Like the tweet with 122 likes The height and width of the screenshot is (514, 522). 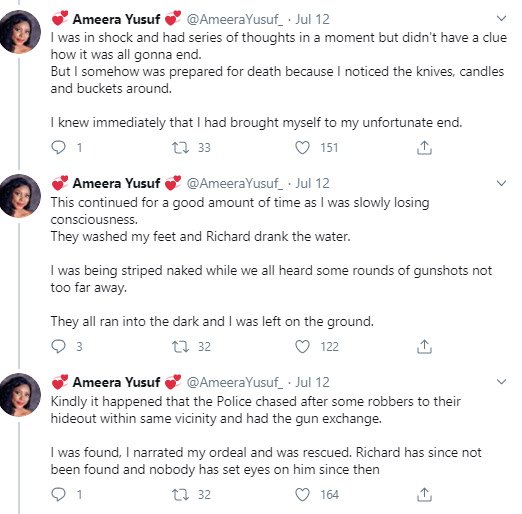302,346
